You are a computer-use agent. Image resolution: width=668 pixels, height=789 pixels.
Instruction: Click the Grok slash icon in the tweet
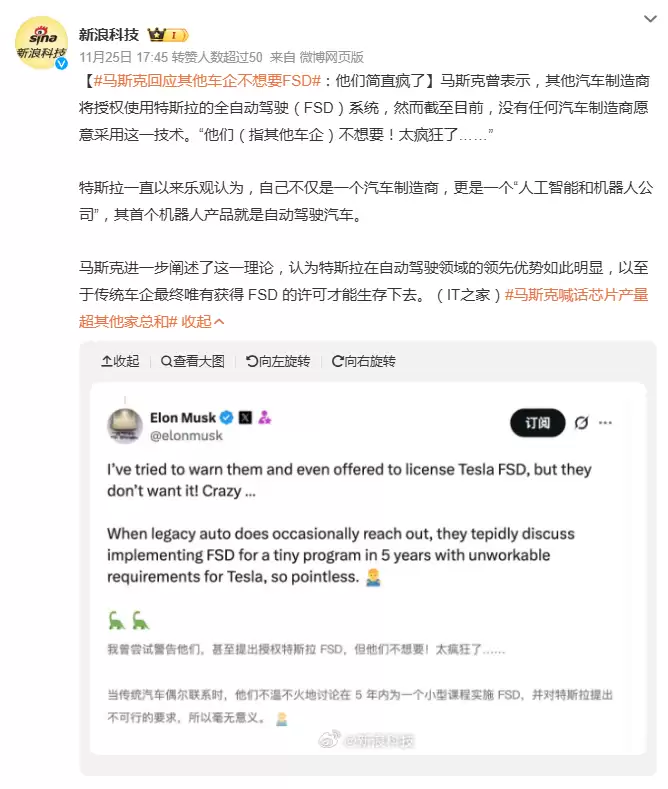(x=581, y=423)
